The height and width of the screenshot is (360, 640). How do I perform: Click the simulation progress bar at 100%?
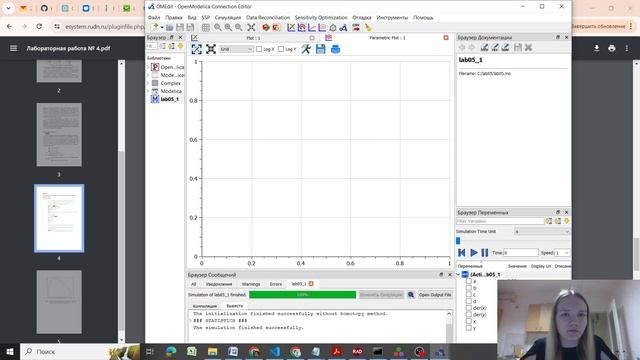[302, 295]
